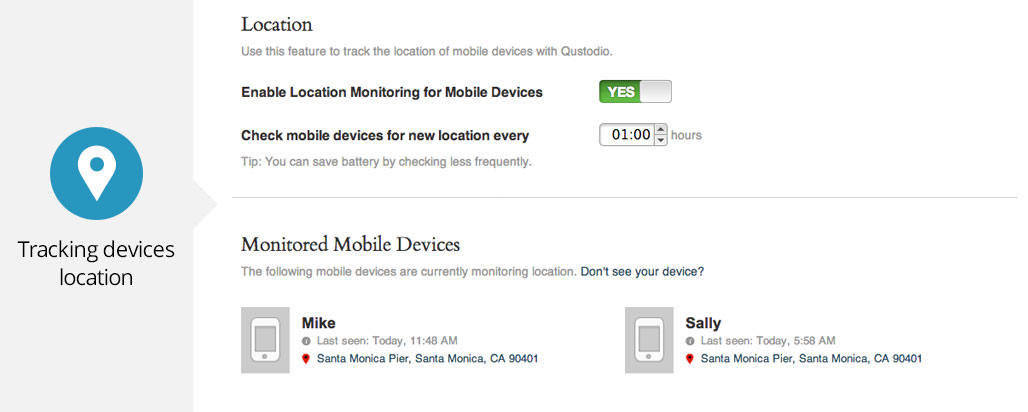This screenshot has height=412, width=1028.
Task: Increase check interval with the up arrow
Action: click(660, 129)
